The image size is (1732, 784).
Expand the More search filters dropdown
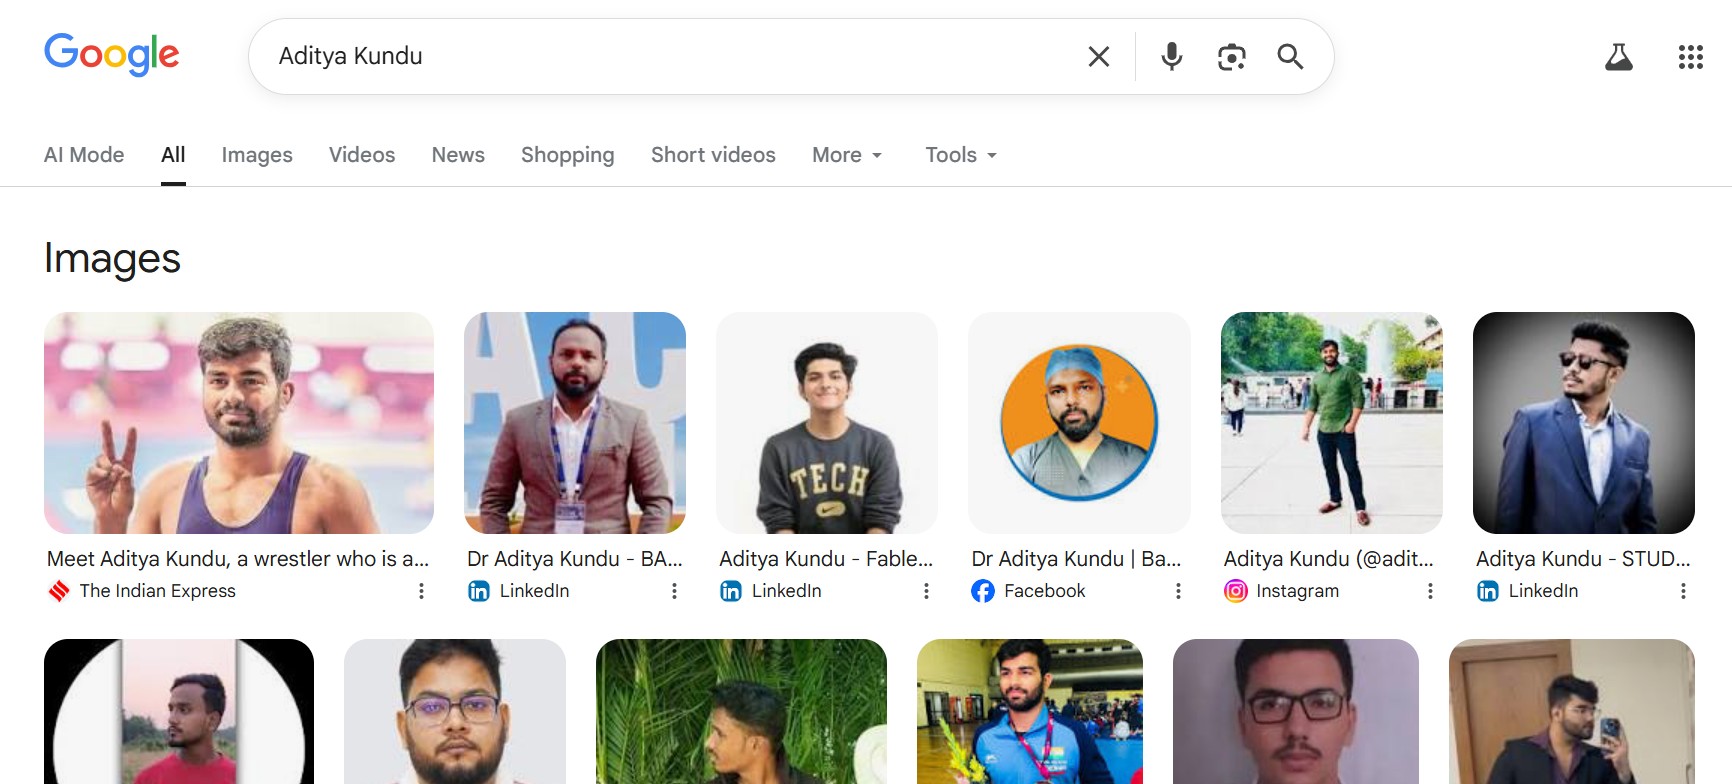[x=847, y=155]
